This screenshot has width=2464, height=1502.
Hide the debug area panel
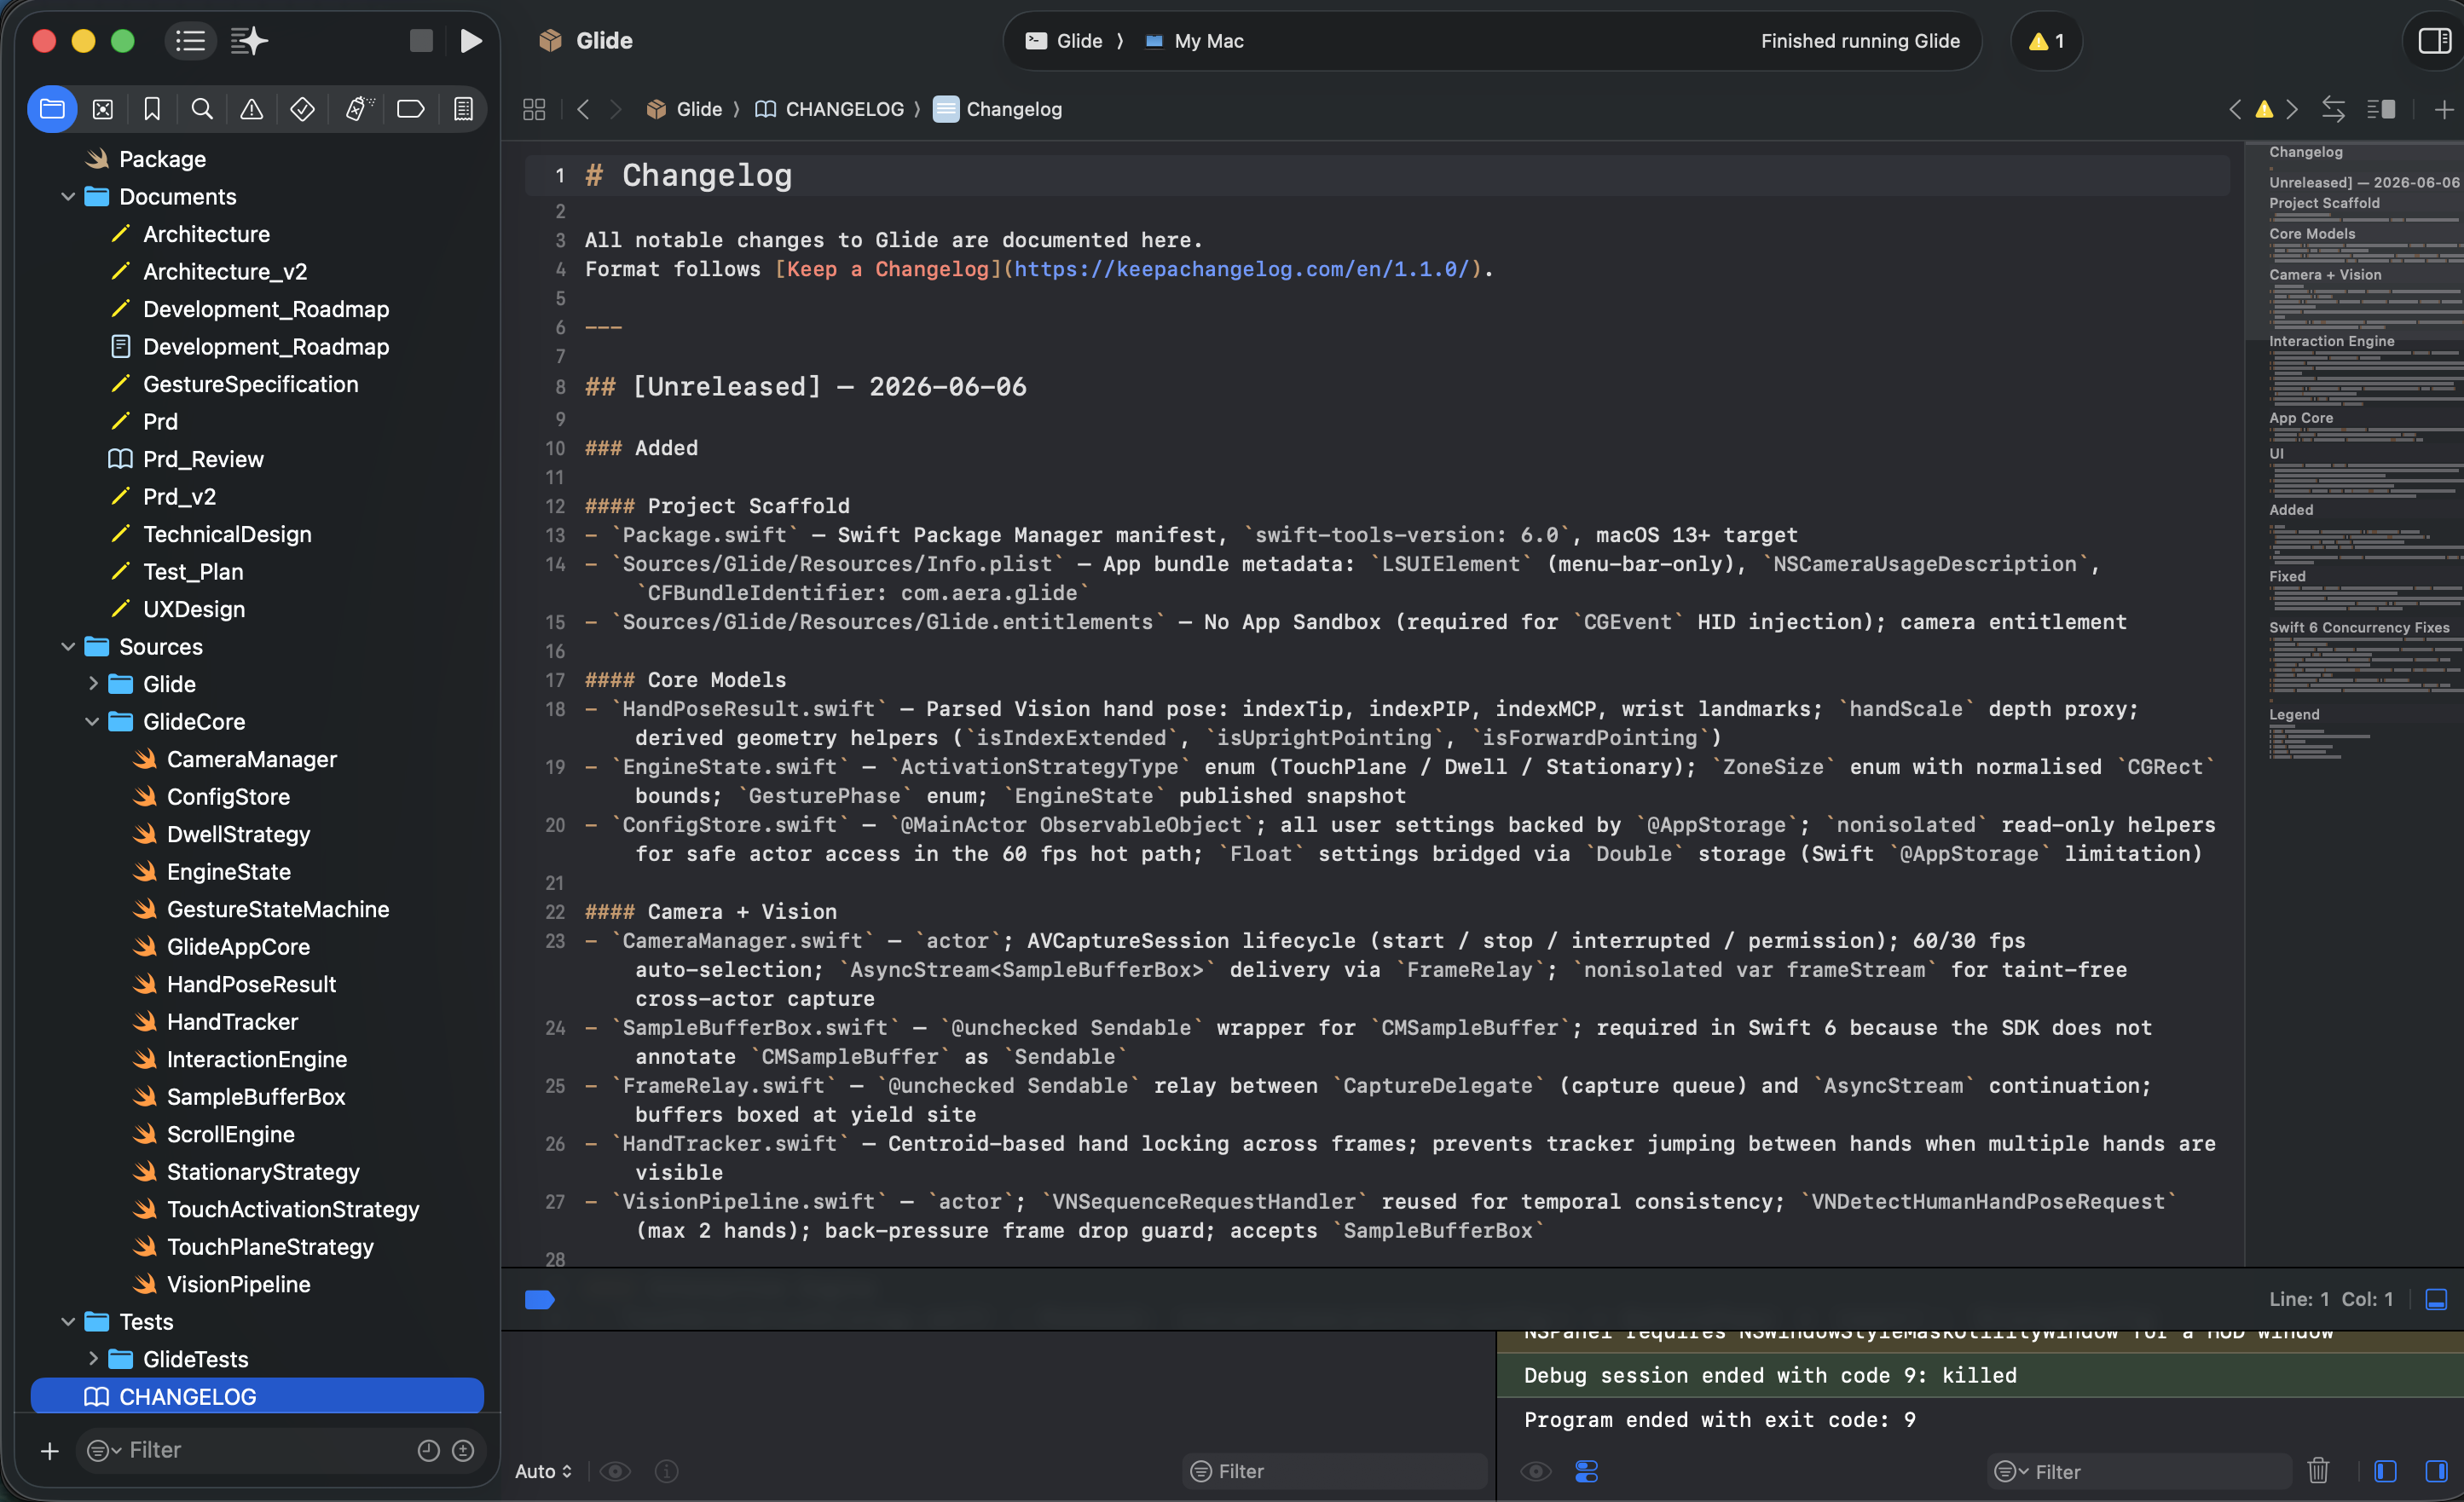point(2437,1299)
